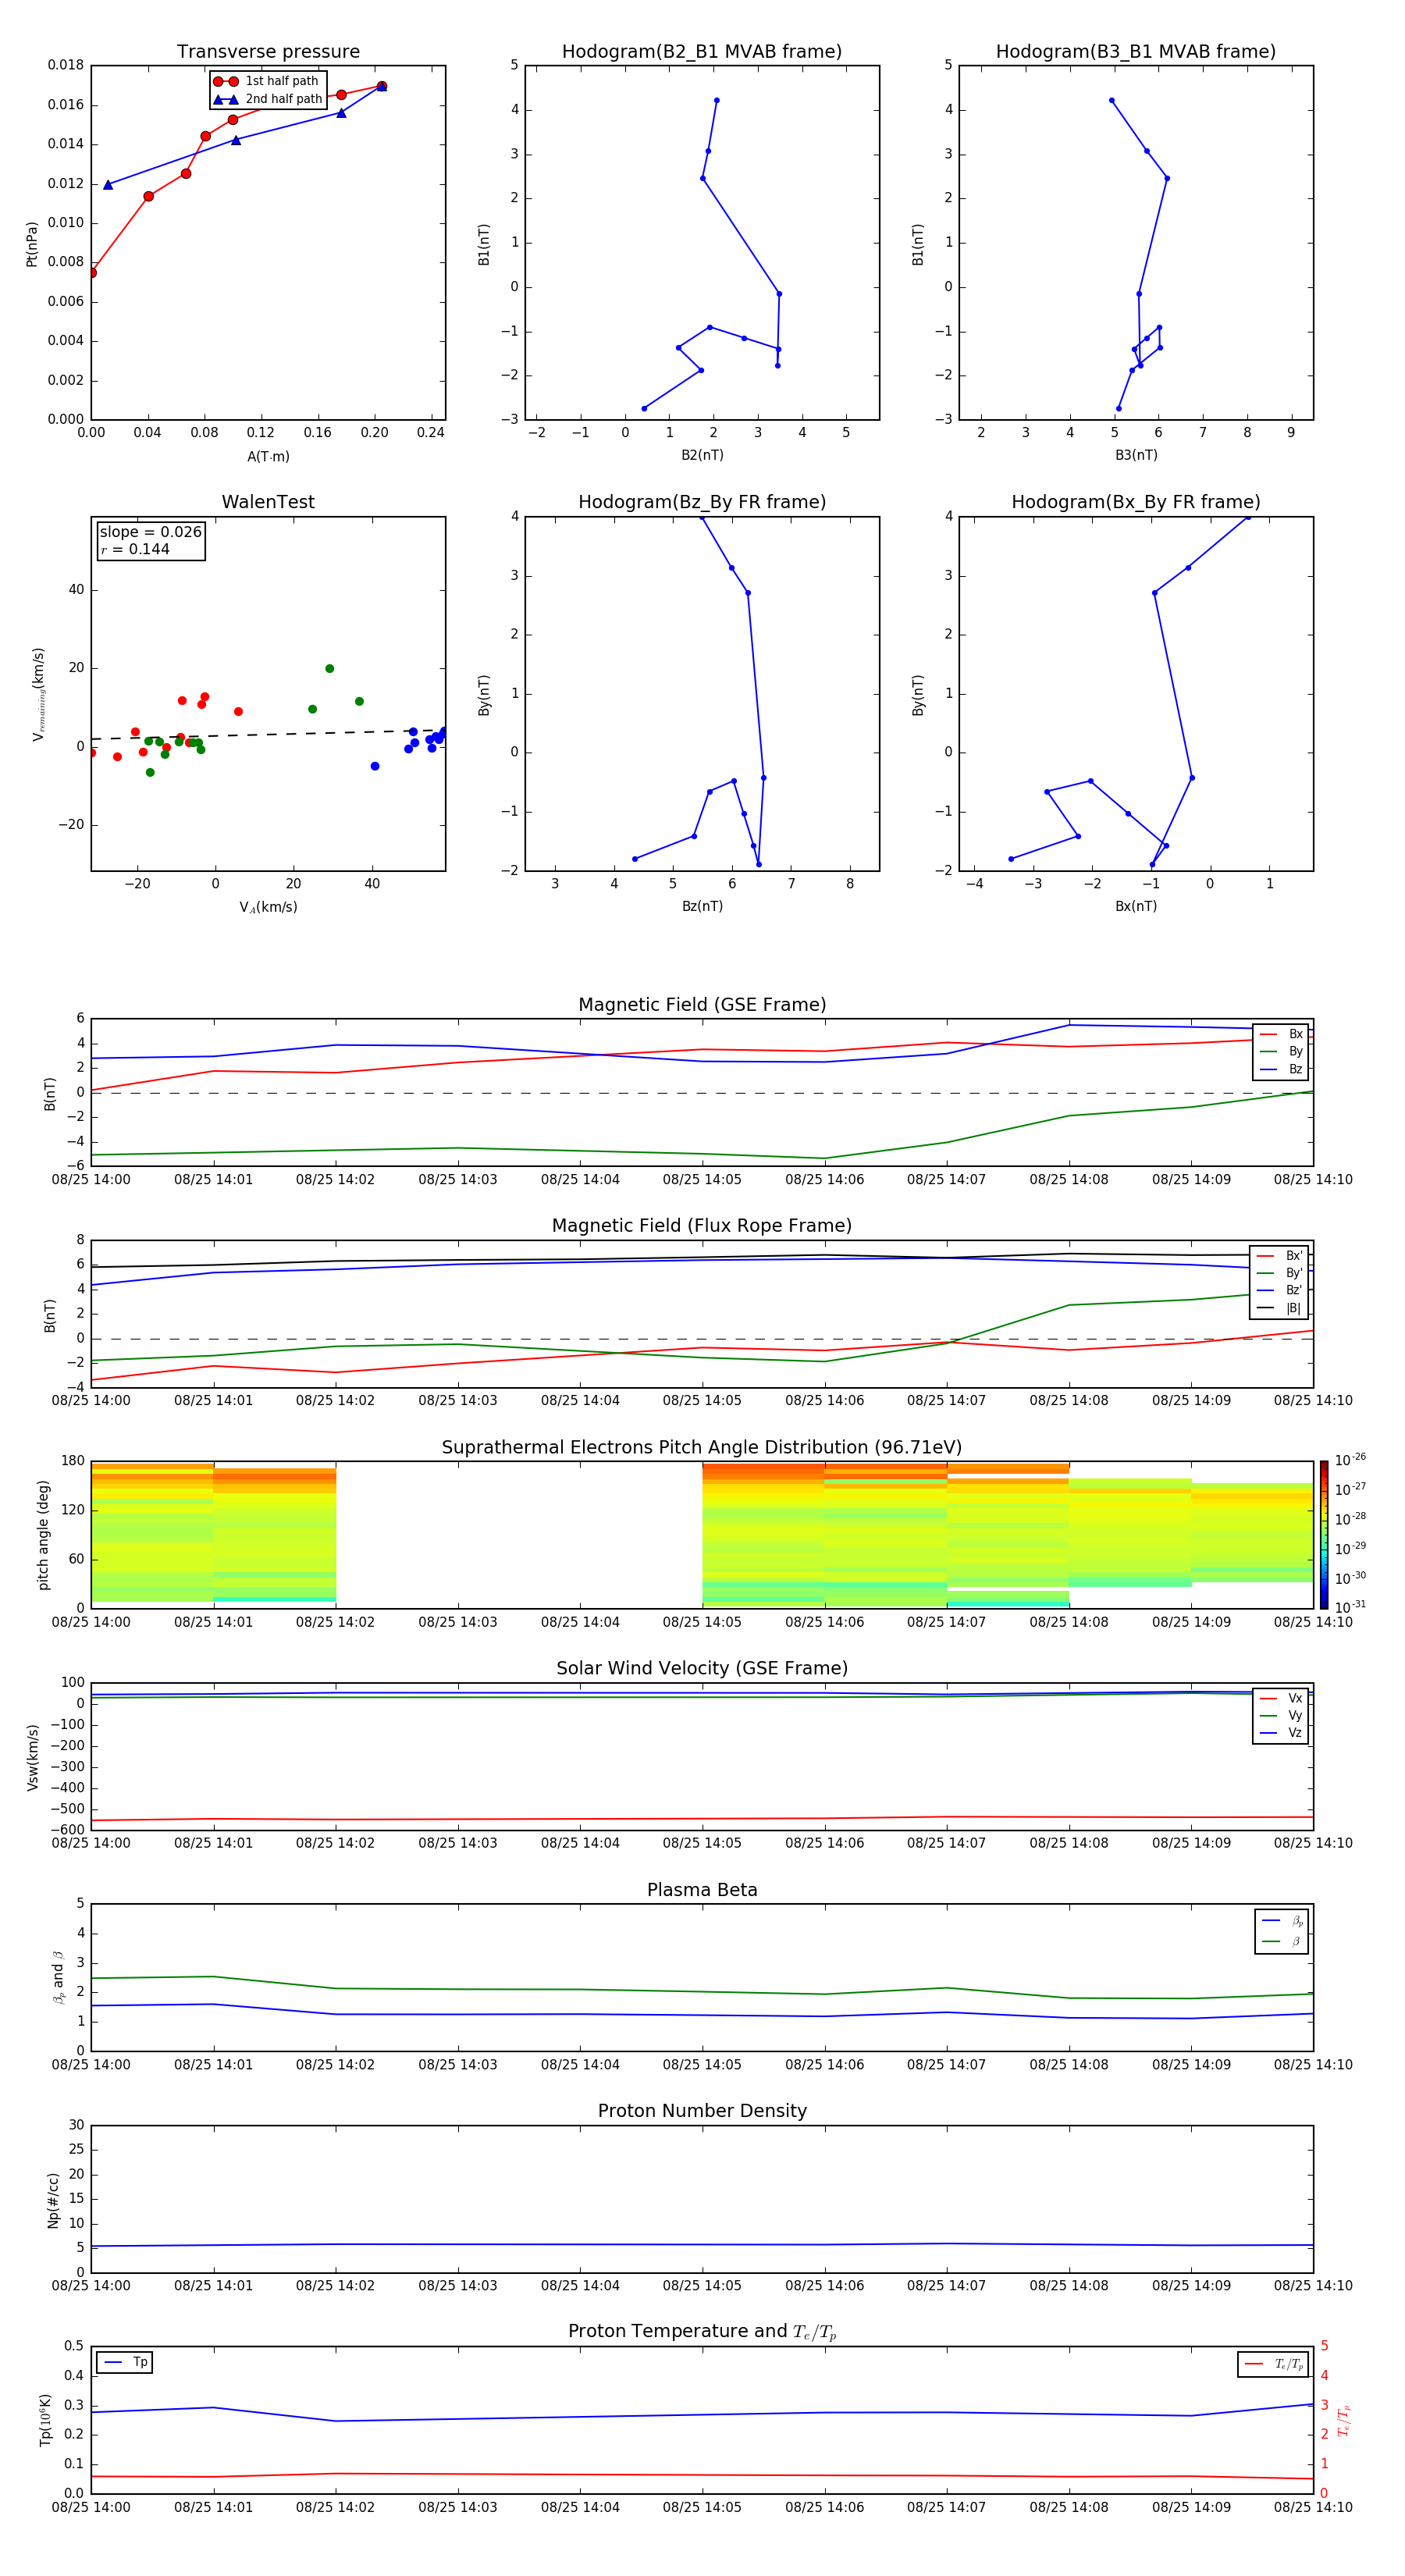Click the "B3(nT)" x-axis label
Screen dimensions: 1405x2576
point(1136,455)
